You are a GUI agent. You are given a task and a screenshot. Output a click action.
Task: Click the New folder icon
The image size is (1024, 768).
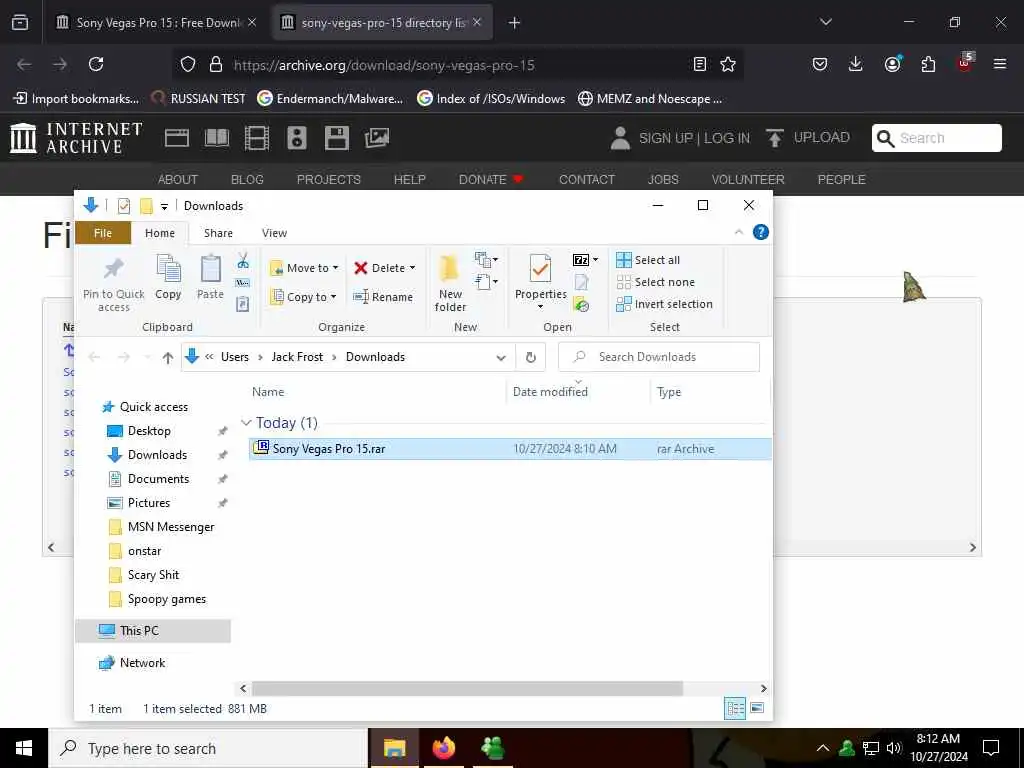(x=450, y=269)
